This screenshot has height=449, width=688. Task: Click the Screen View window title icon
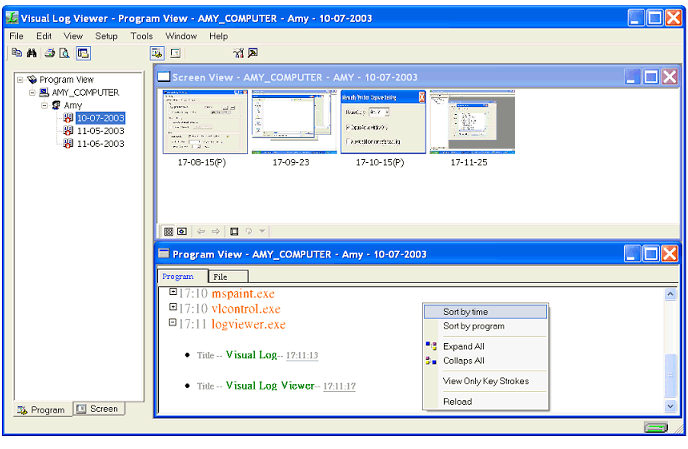coord(164,77)
